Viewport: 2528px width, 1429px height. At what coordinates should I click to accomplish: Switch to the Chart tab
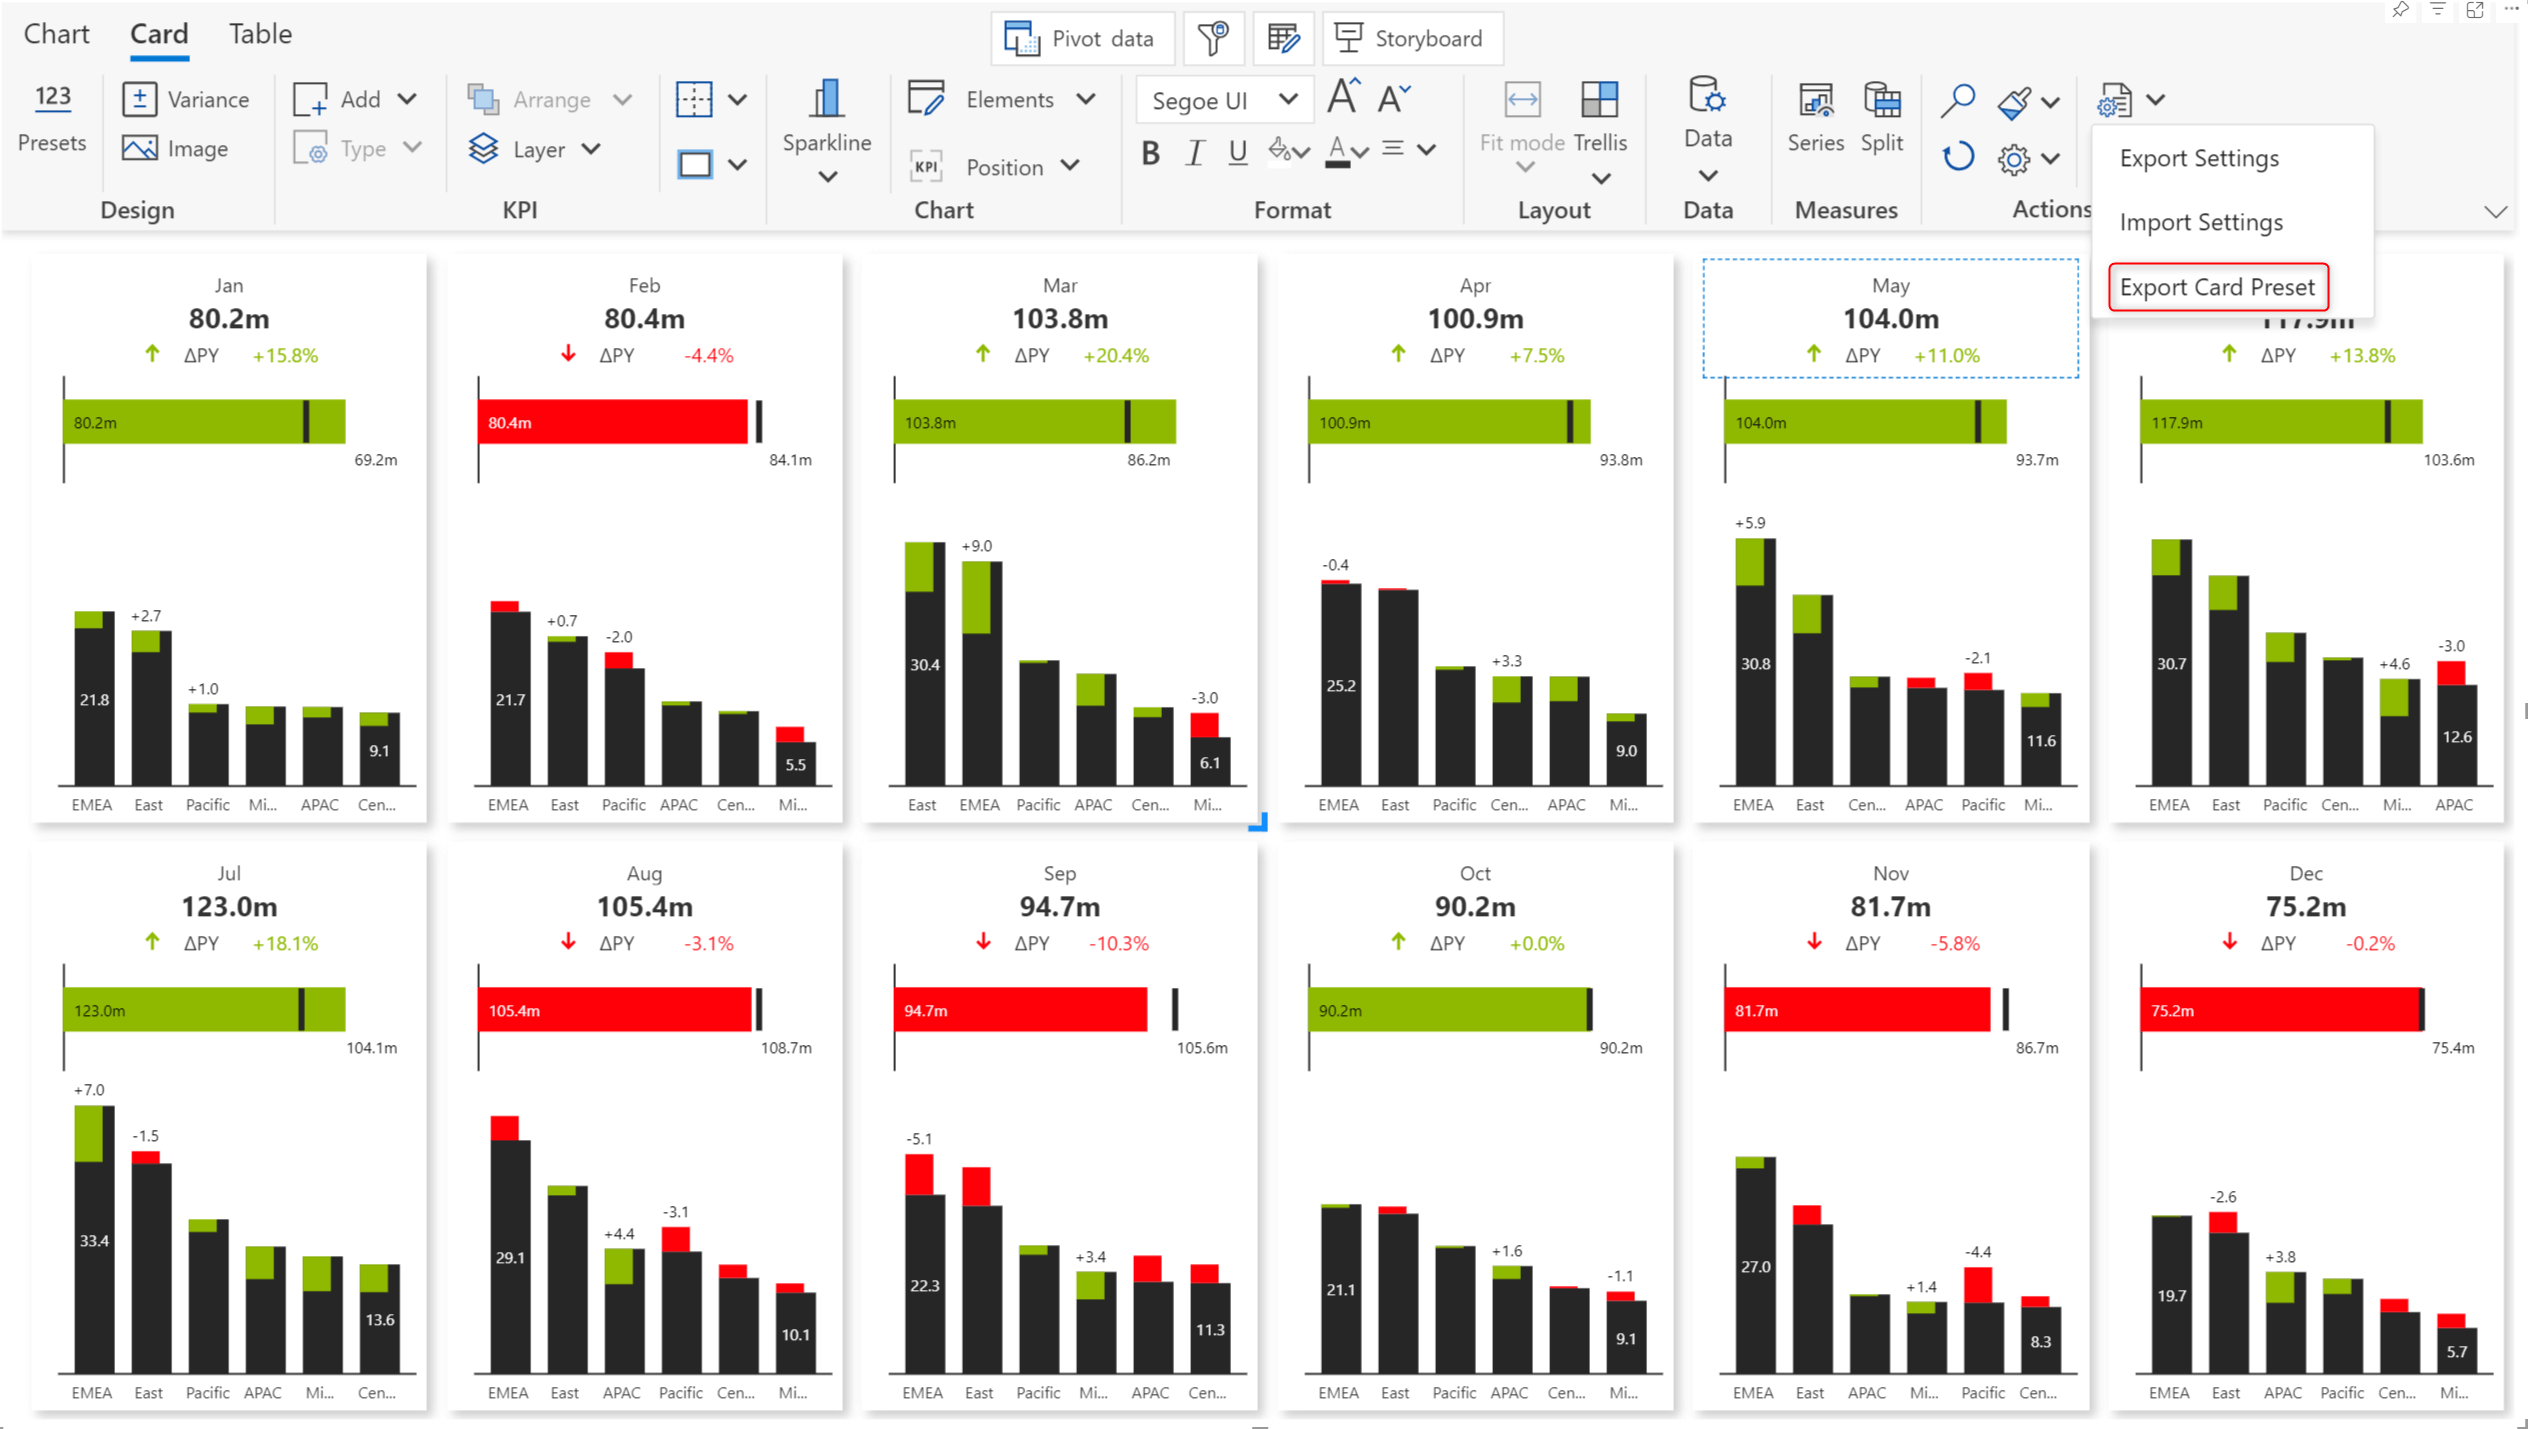pos(56,34)
